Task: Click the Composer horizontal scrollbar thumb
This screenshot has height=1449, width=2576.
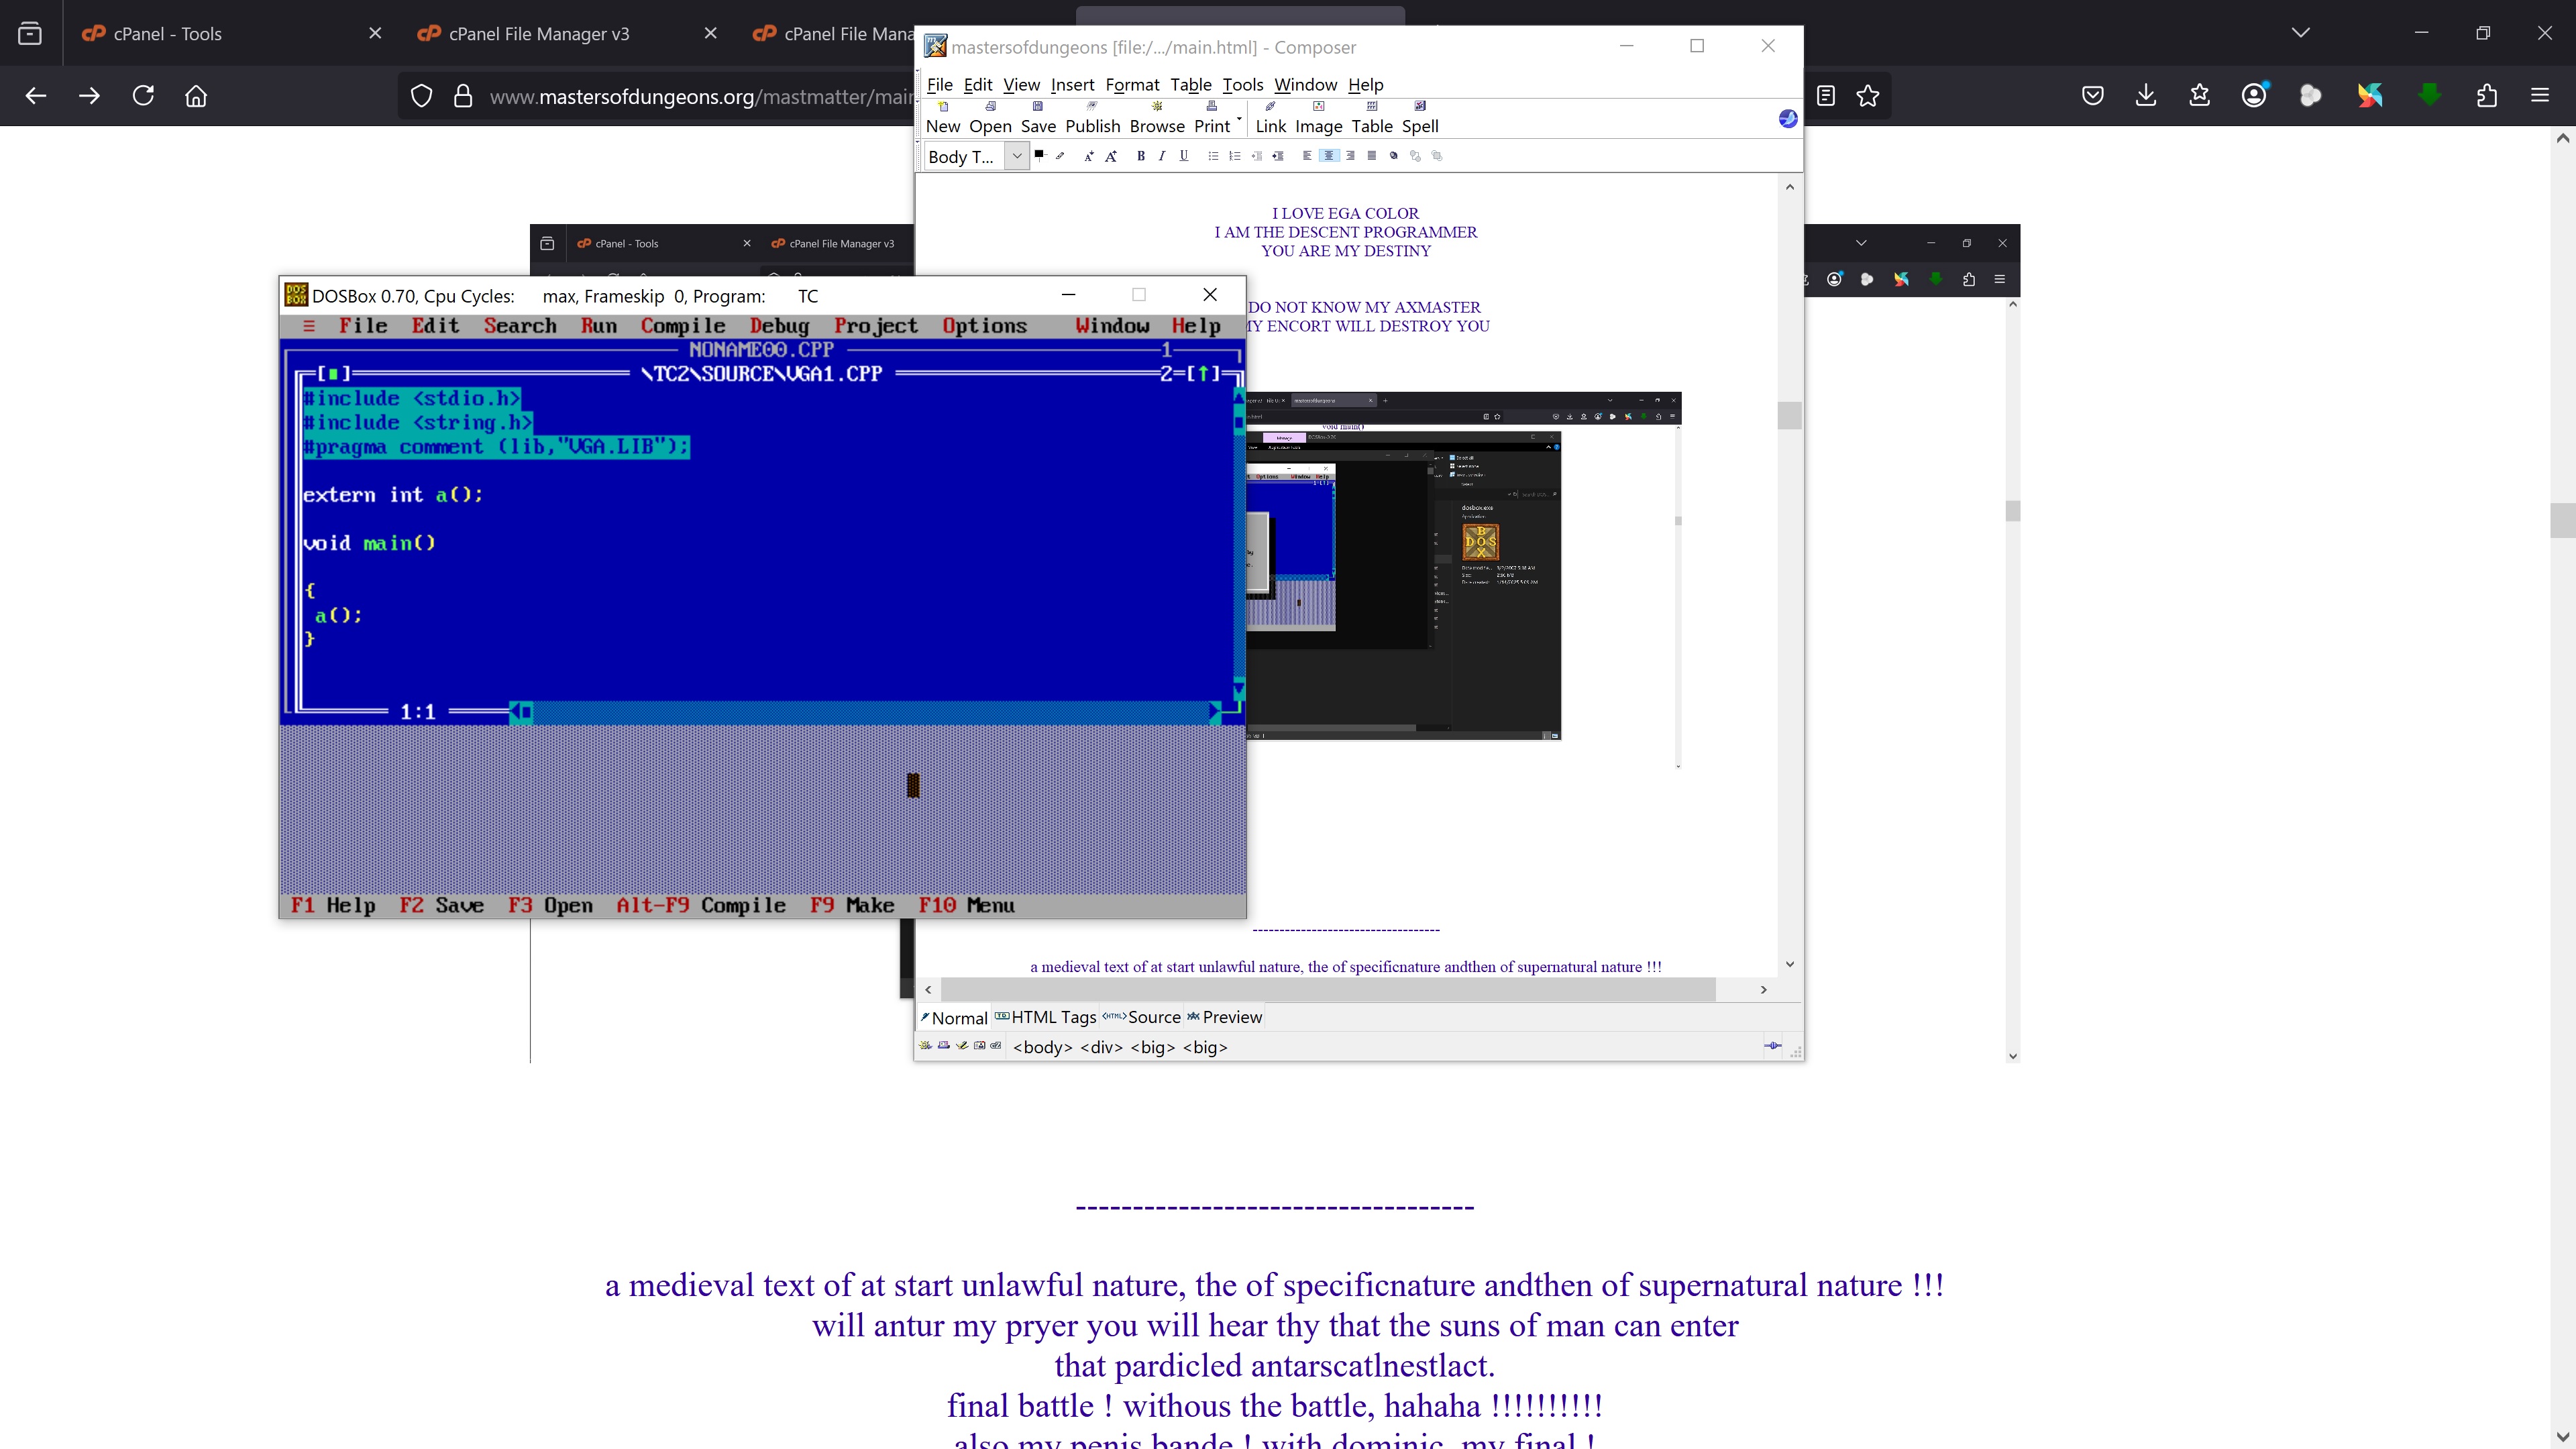Action: (x=1328, y=990)
